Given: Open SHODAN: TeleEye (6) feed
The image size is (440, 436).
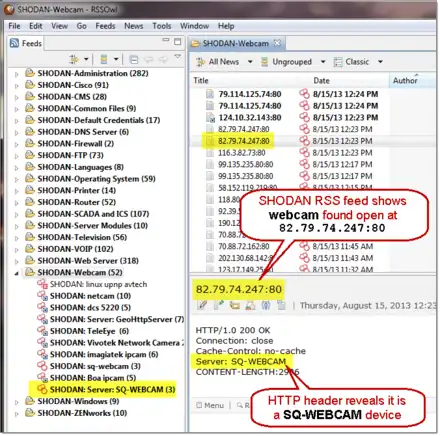Looking at the screenshot, I should [x=89, y=331].
